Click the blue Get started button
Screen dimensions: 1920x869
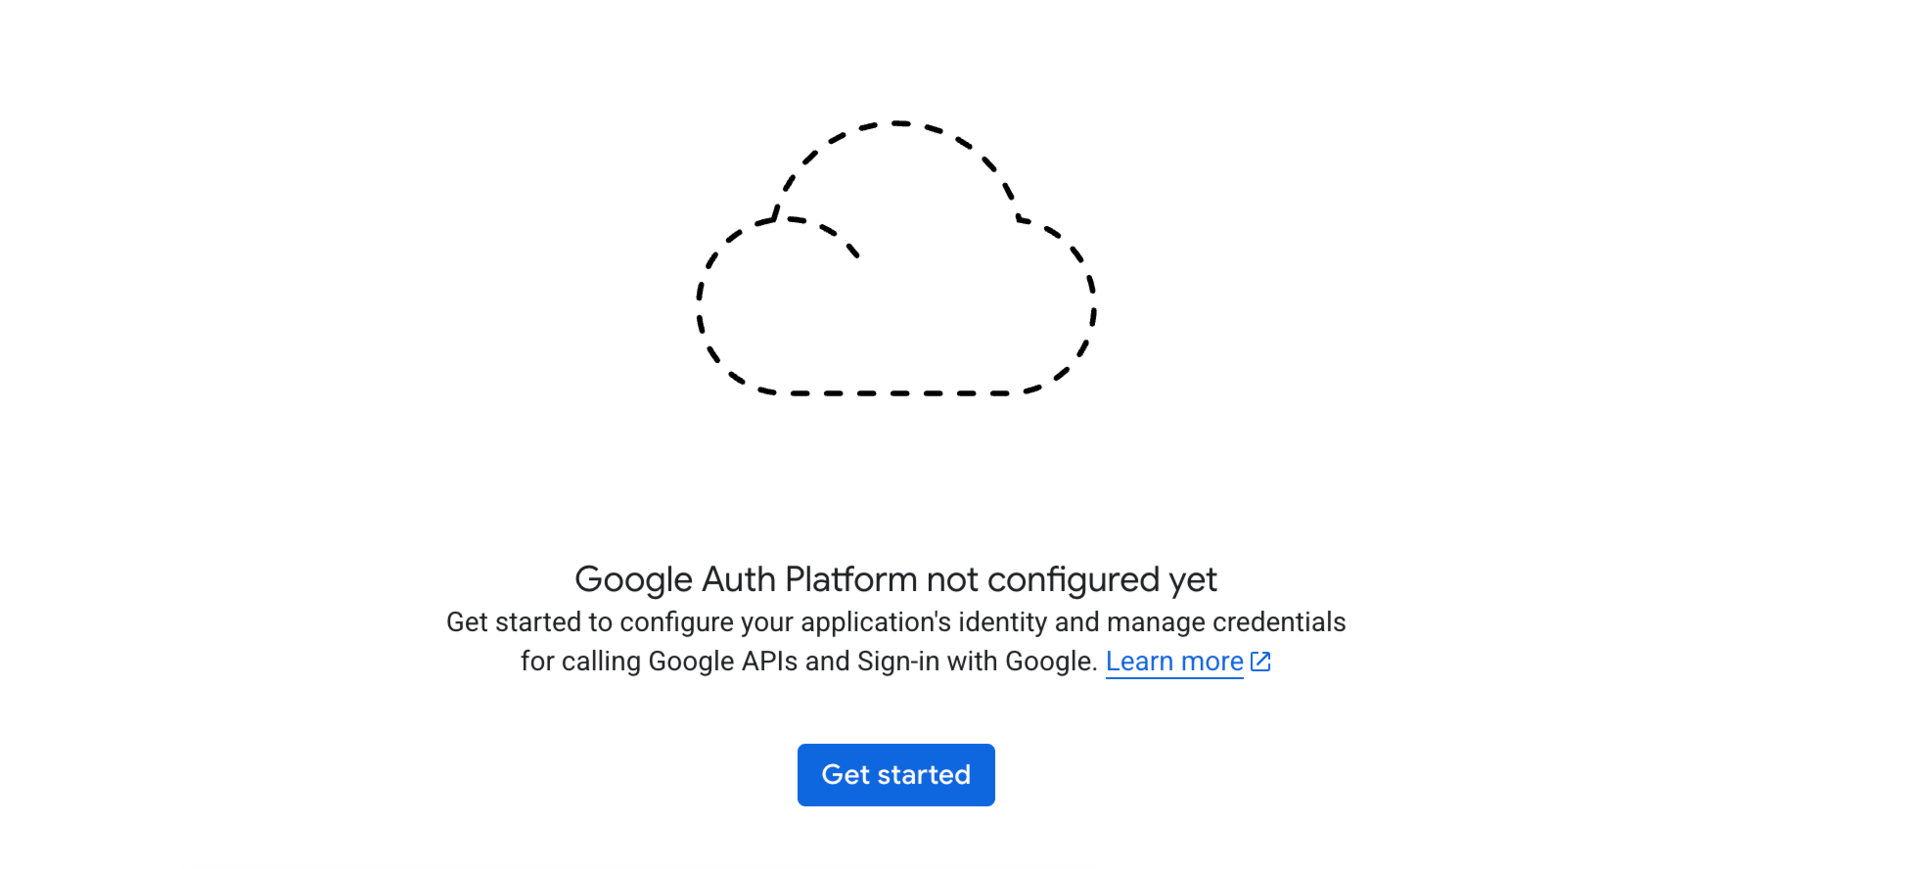pos(895,774)
